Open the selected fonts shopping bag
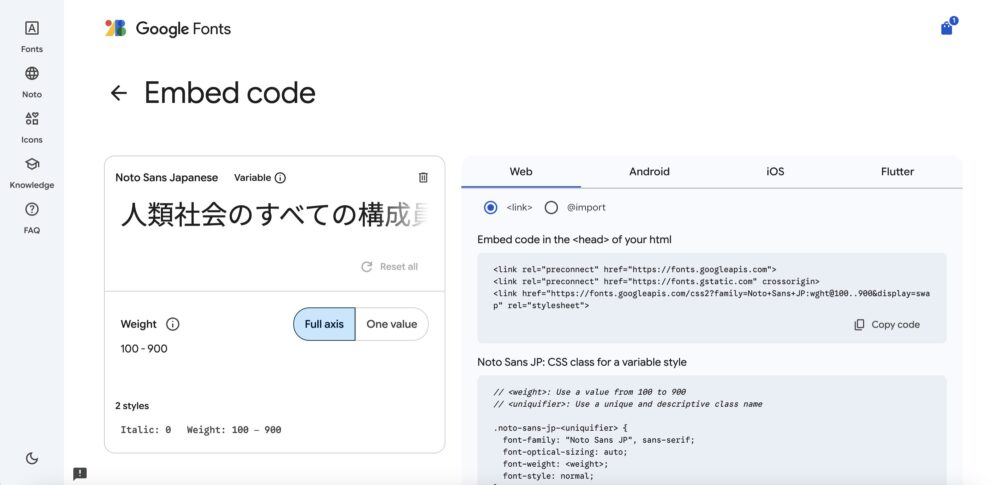The width and height of the screenshot is (1000, 485). coord(947,27)
